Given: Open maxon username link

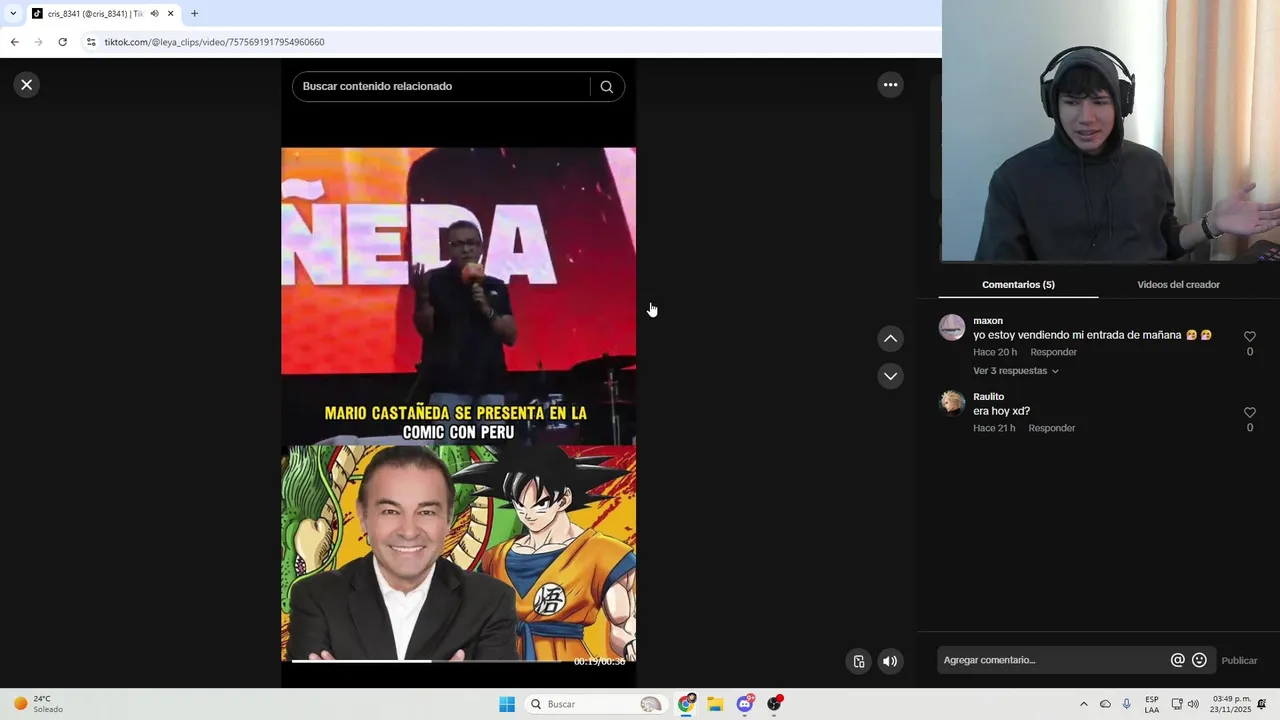Looking at the screenshot, I should [988, 321].
